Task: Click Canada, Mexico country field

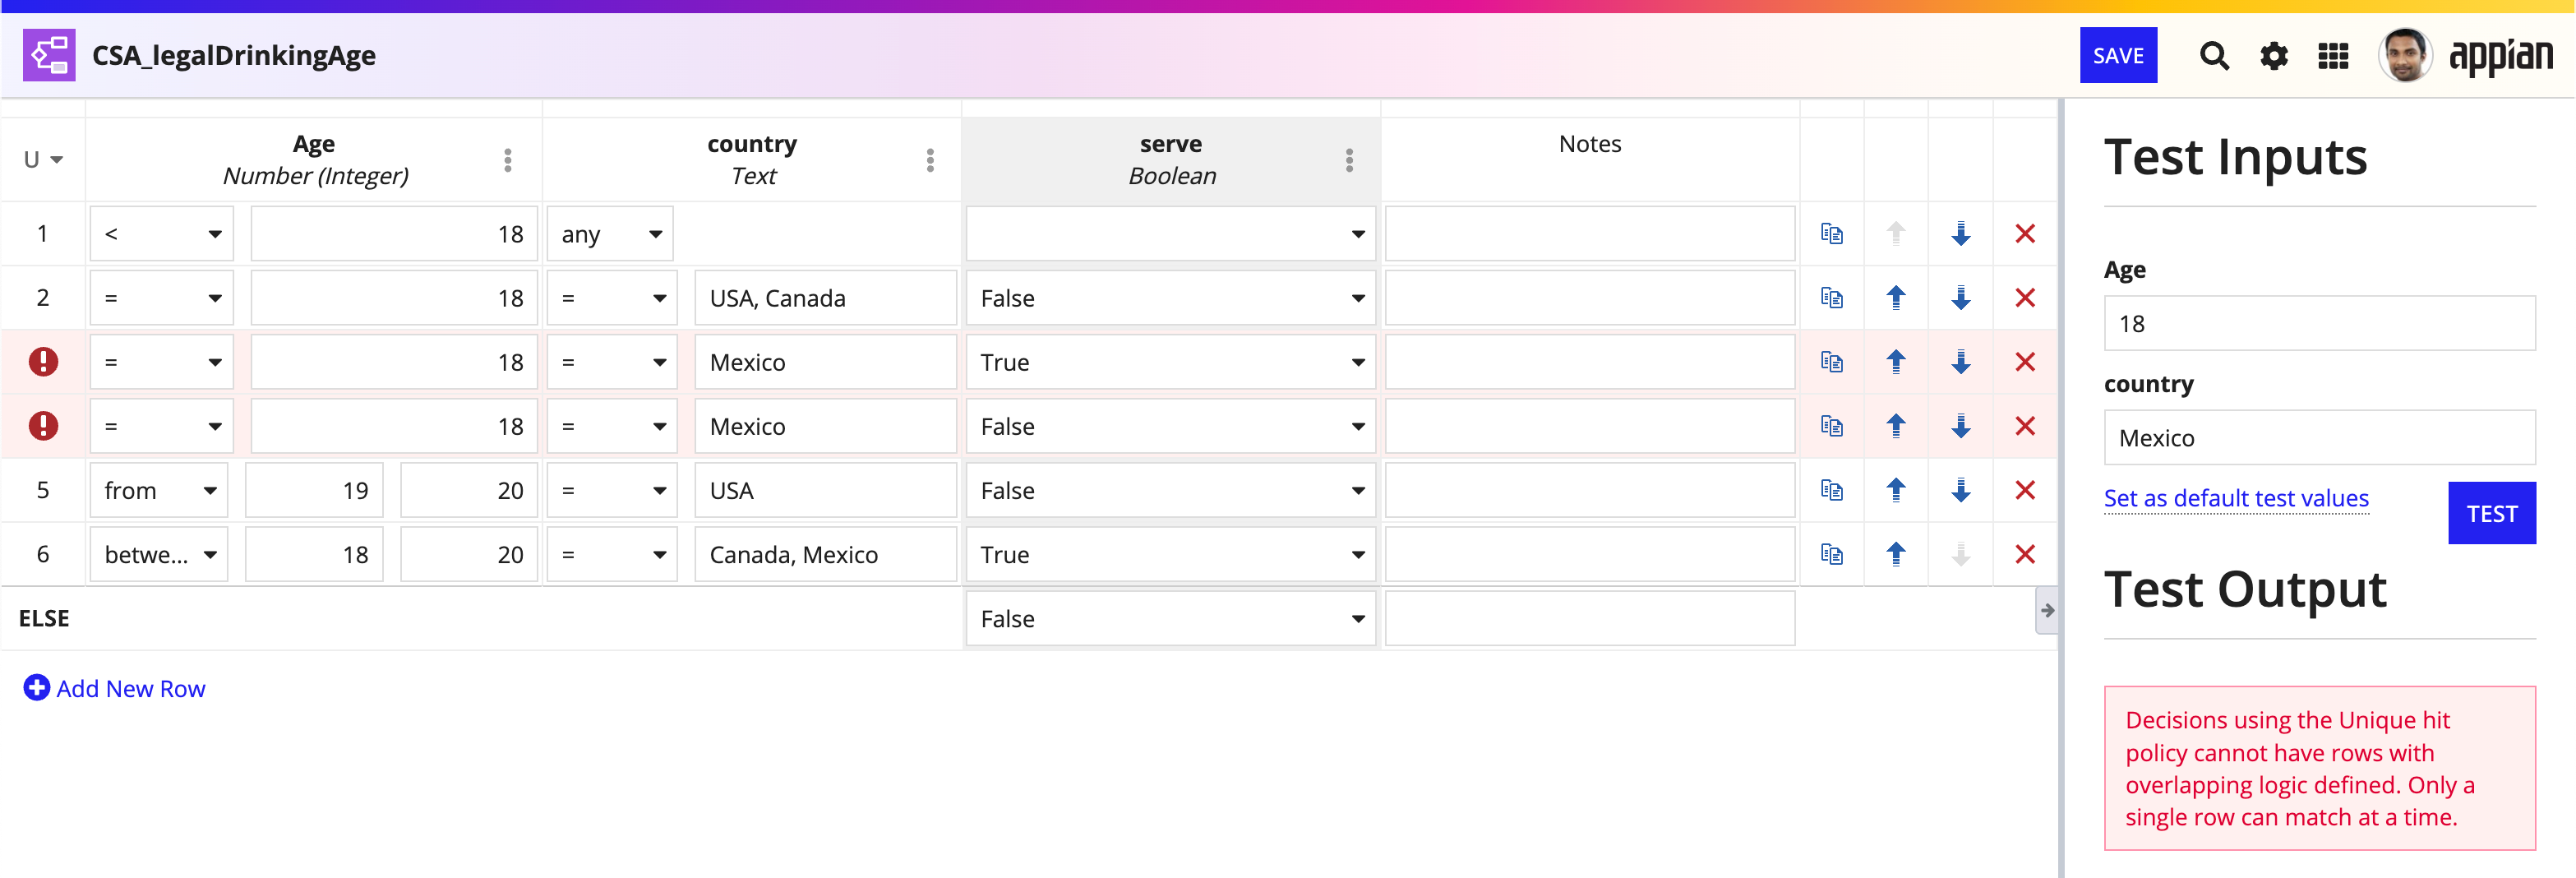Action: (825, 554)
